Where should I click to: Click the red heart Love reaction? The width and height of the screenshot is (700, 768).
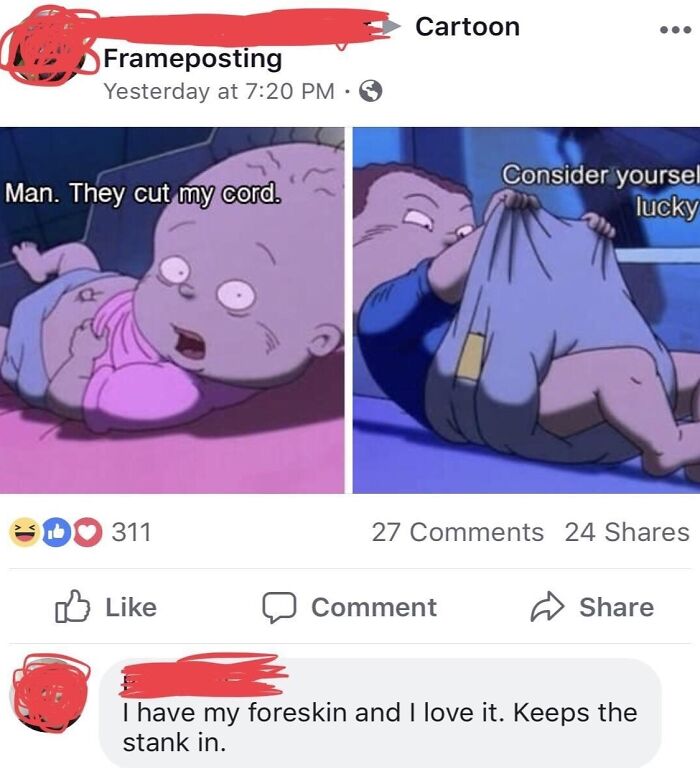(x=88, y=532)
